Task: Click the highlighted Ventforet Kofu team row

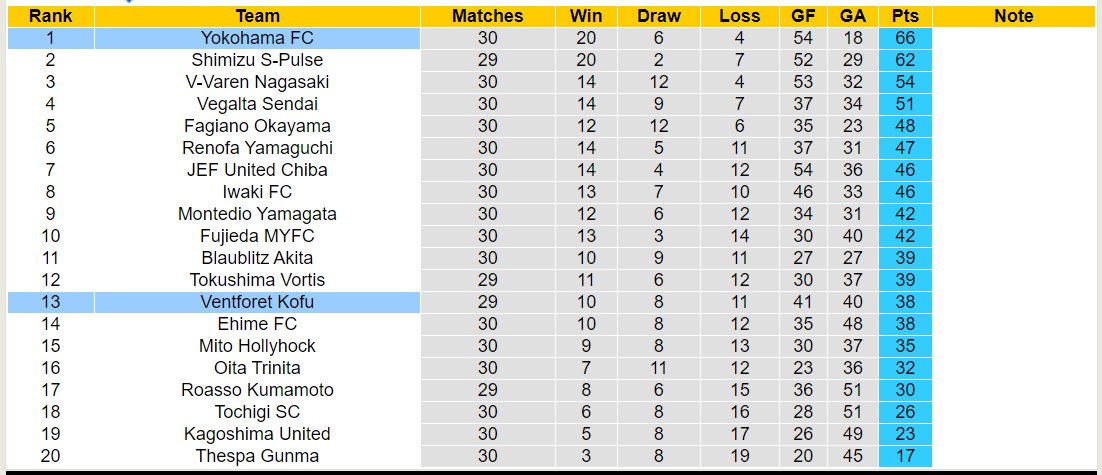Action: click(257, 302)
